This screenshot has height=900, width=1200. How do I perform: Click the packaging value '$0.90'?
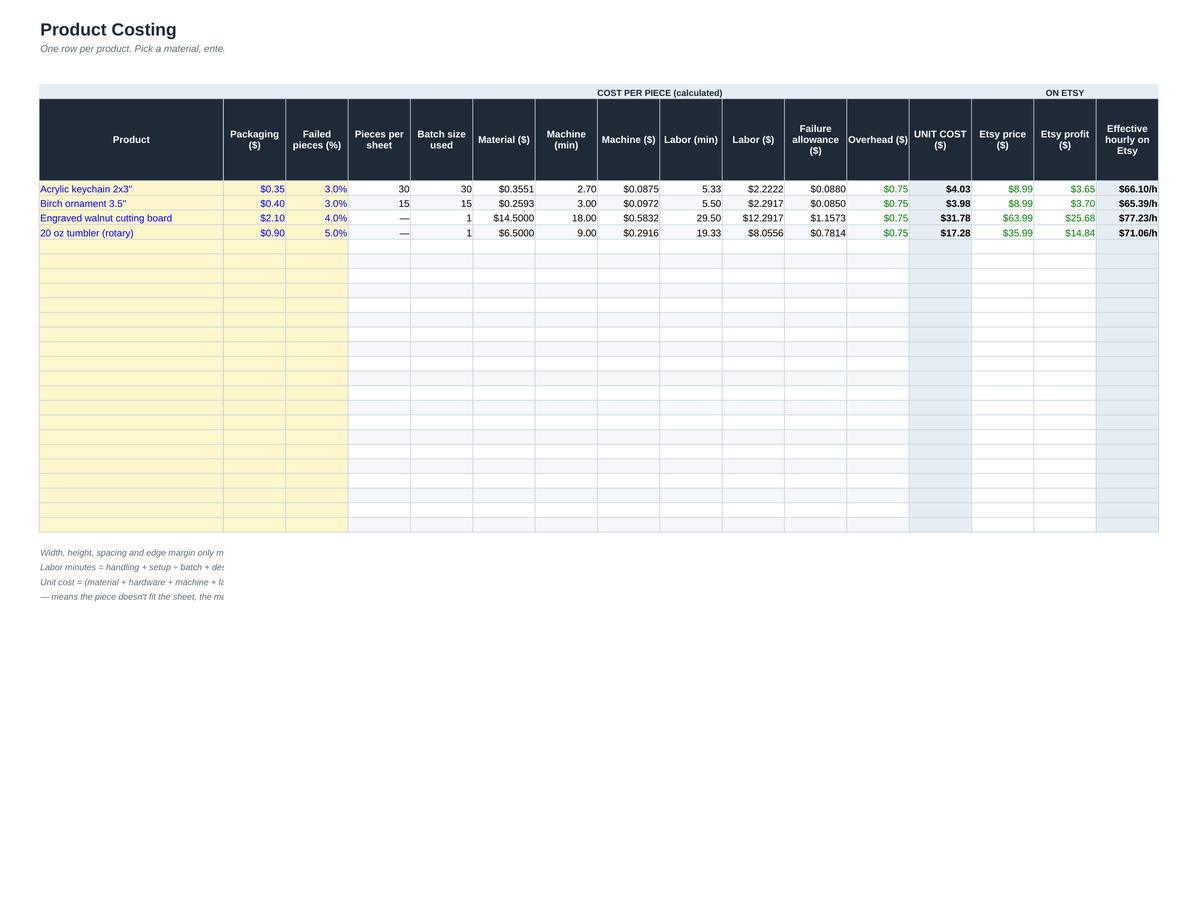click(254, 233)
